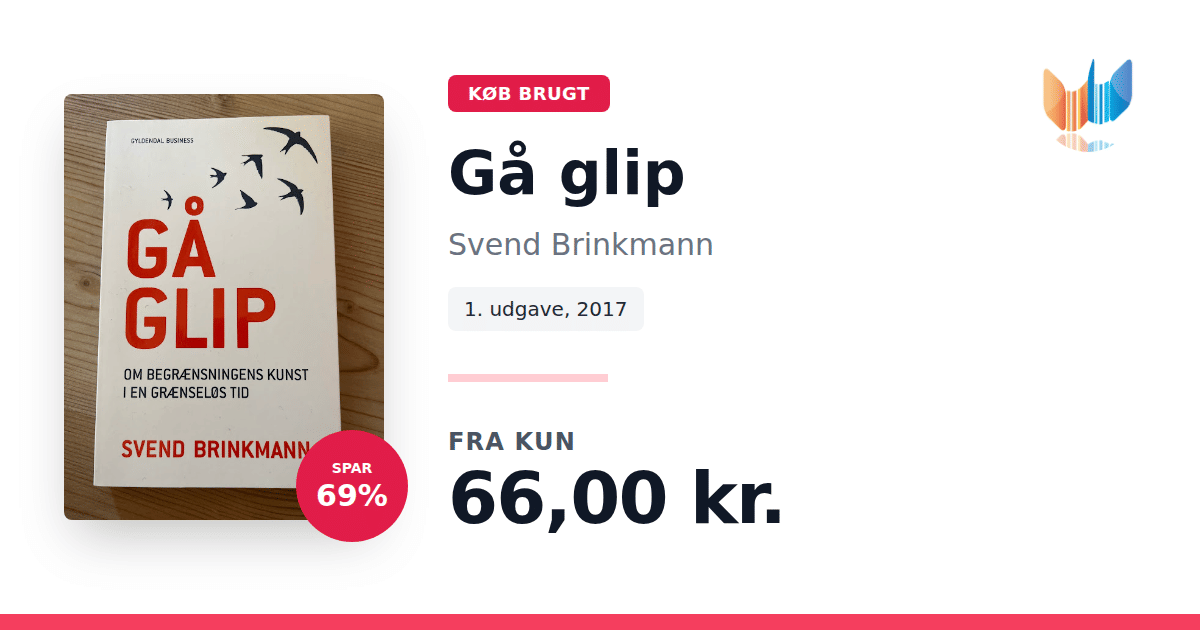The image size is (1200, 630).
Task: Click the largest bird on the cover
Action: pos(291,142)
